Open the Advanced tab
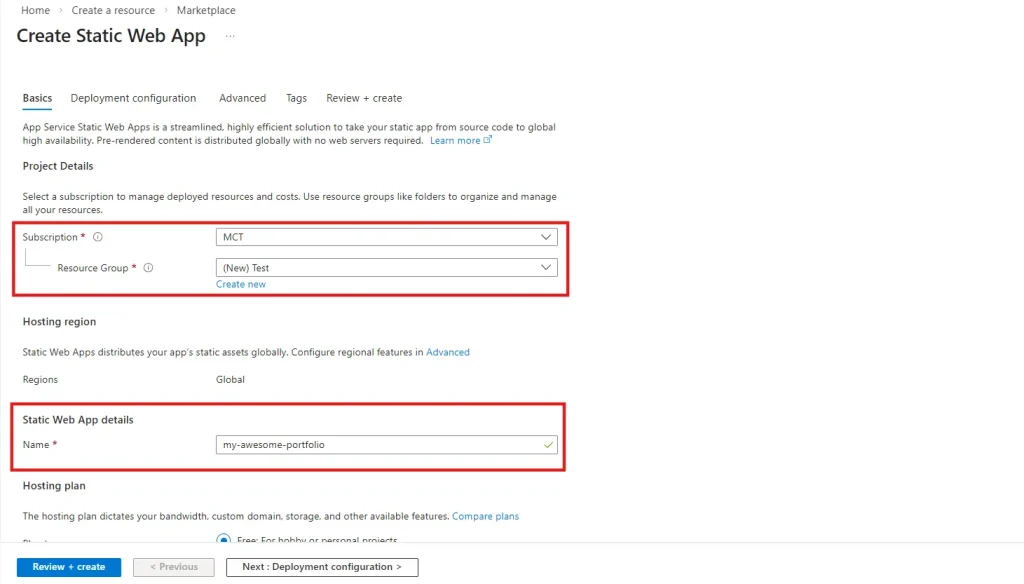Viewport: 1024px width, 584px height. coord(242,98)
